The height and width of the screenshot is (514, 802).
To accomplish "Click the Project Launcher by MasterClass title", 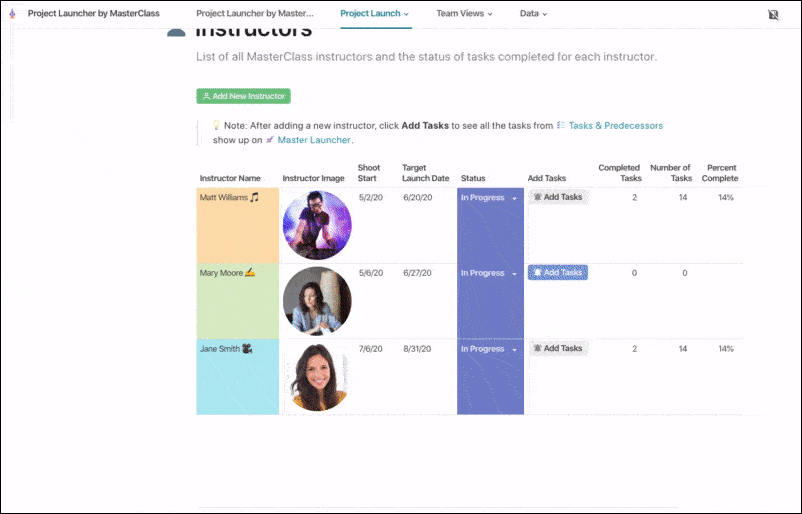I will 94,14.
